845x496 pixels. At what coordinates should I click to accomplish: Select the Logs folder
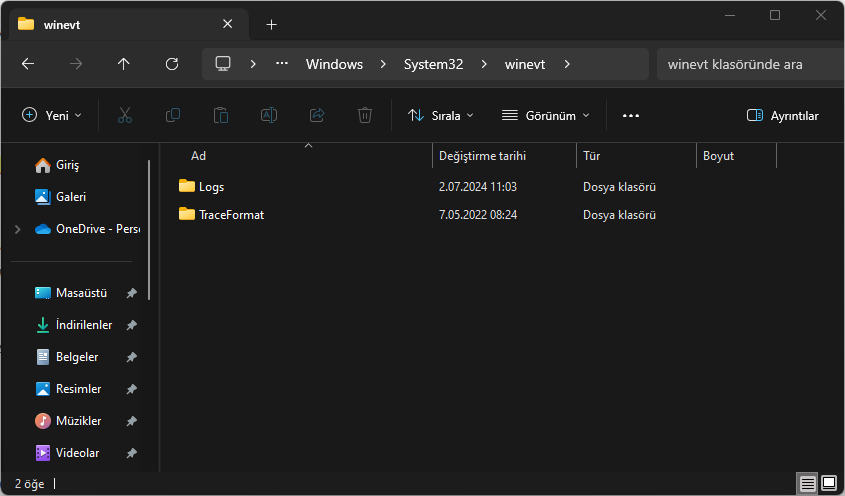pos(211,186)
